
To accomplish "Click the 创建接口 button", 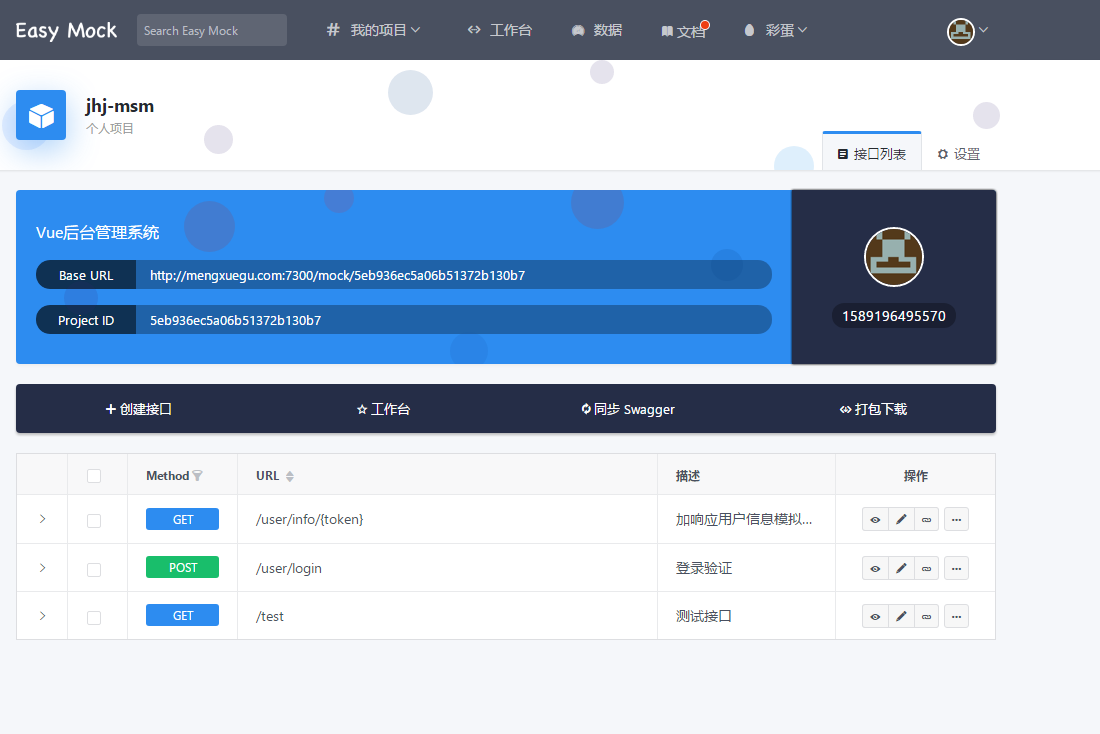I will [x=139, y=409].
